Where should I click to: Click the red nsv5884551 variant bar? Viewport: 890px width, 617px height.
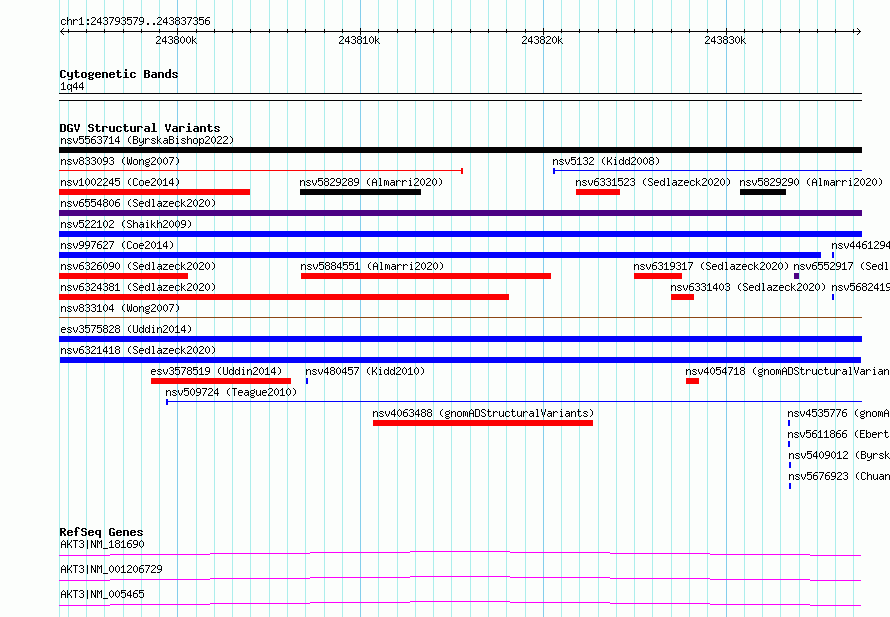[x=426, y=276]
